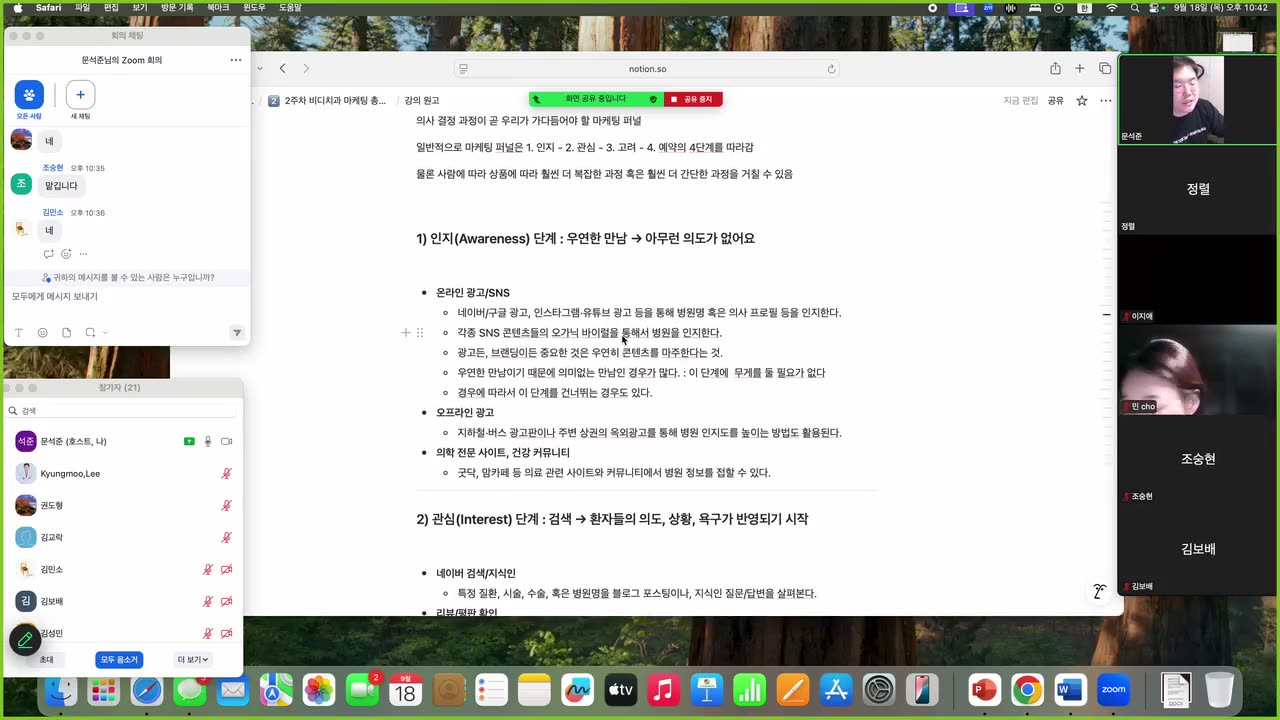
Task: Open the 방문 기록 menu
Action: coord(177,8)
